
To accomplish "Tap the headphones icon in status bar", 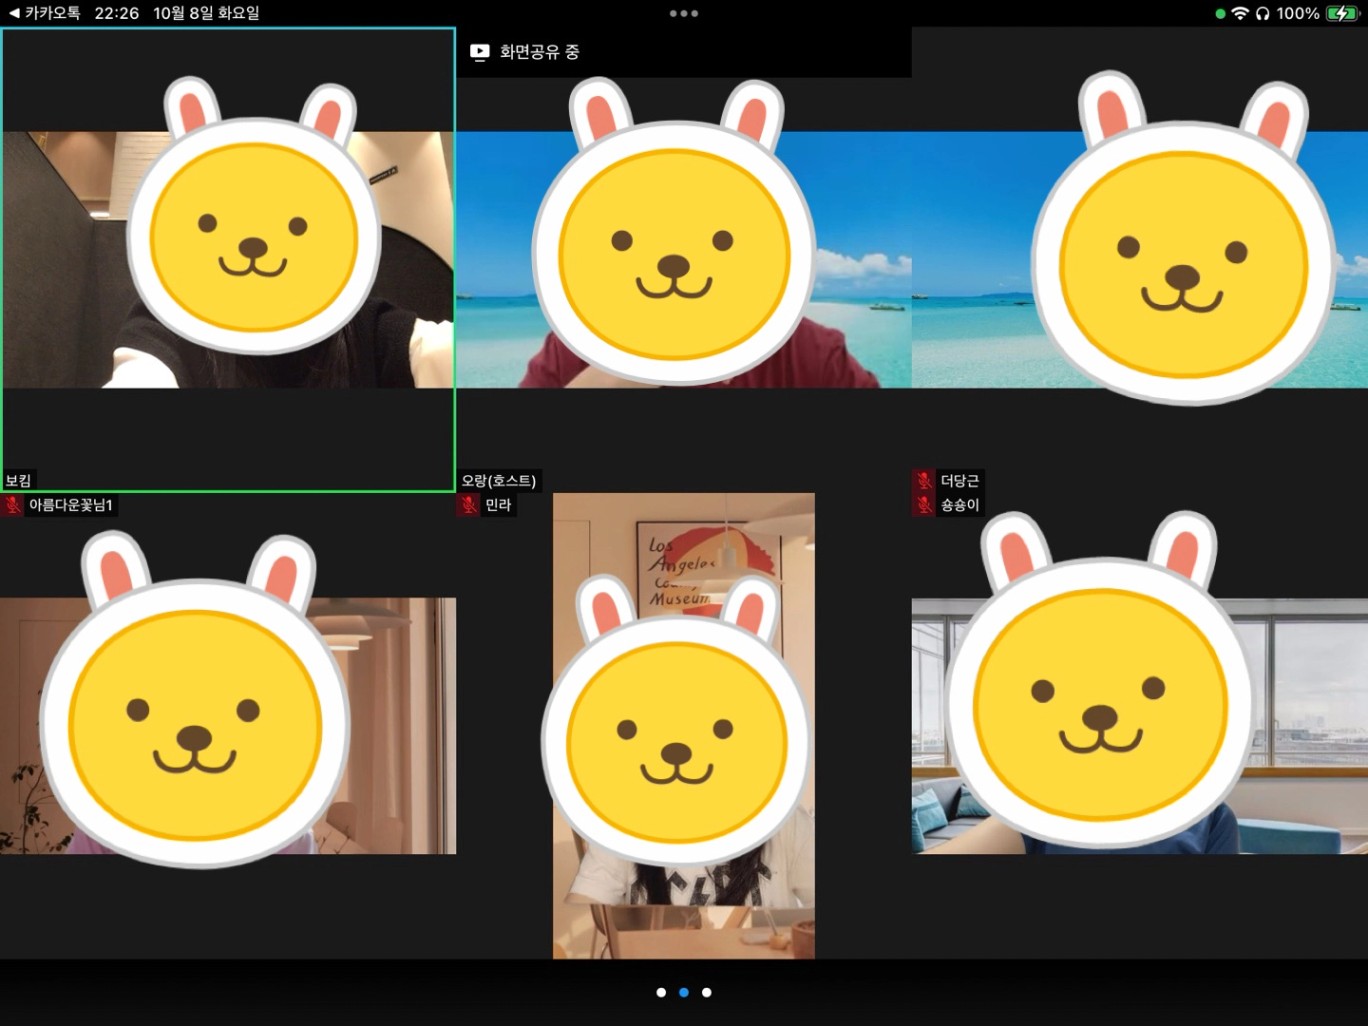I will pos(1262,13).
